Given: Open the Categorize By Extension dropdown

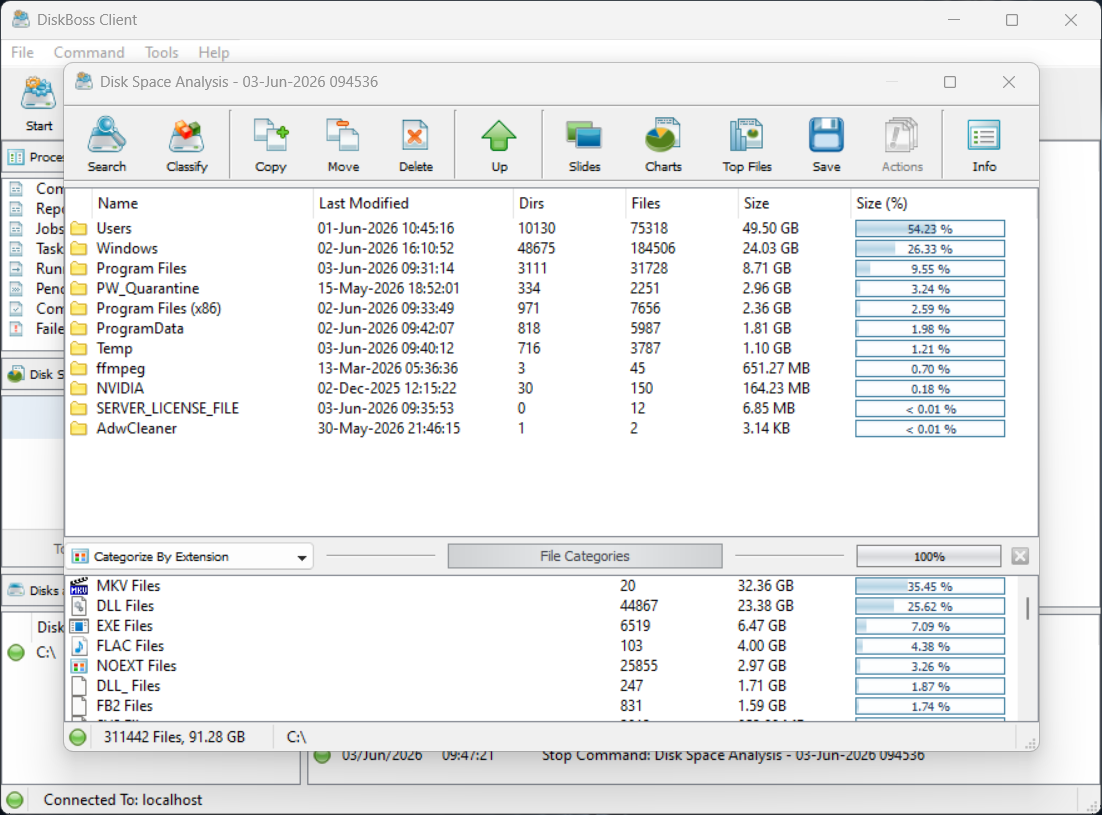Looking at the screenshot, I should [x=190, y=556].
